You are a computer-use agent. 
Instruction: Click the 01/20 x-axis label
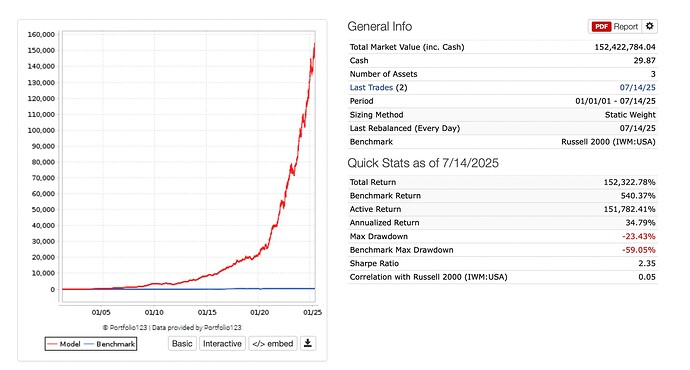259,312
